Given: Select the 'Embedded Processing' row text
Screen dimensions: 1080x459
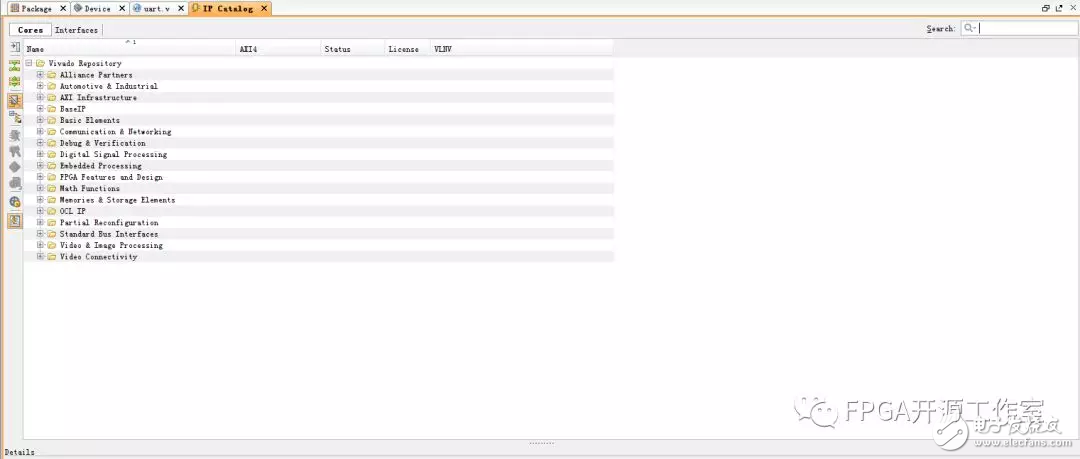Looking at the screenshot, I should point(101,166).
